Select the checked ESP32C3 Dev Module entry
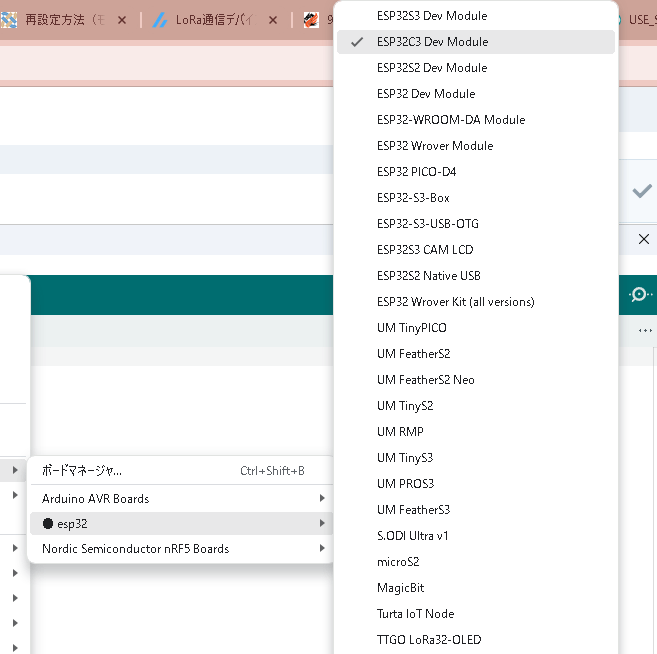Screen dimensions: 657x654 tap(476, 42)
